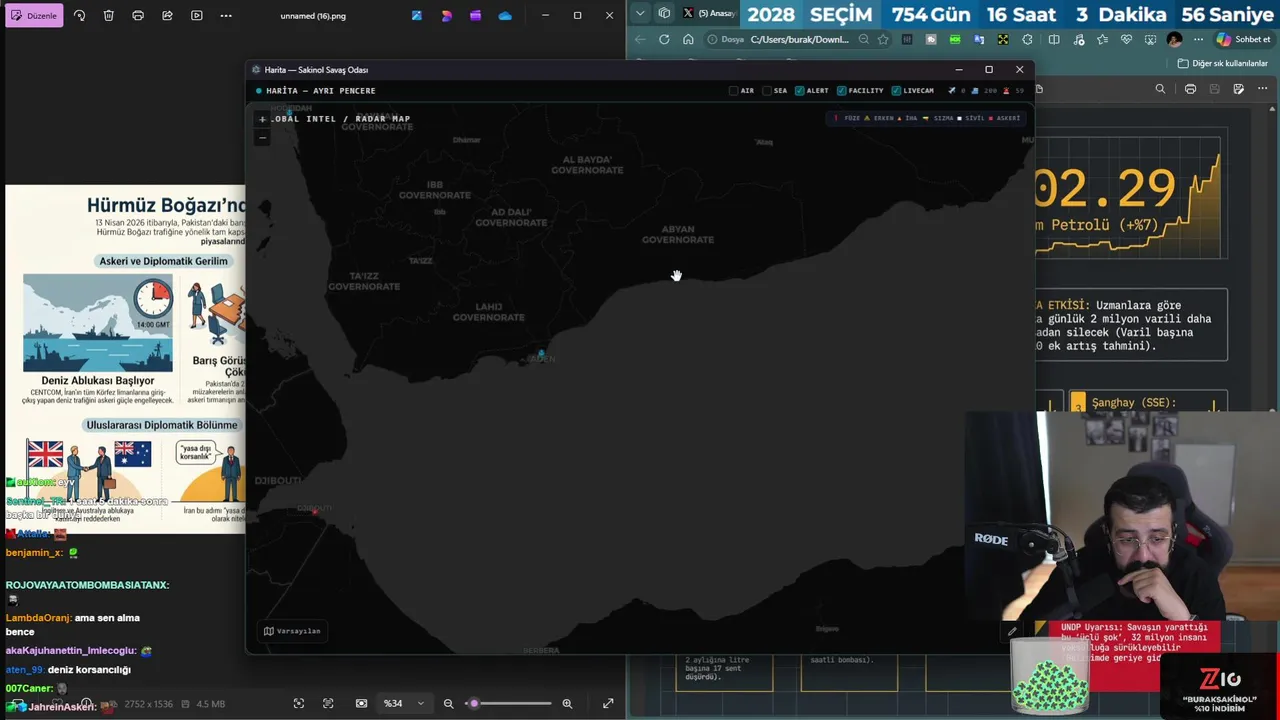1280x720 pixels.
Task: Toggle filmstrip view icon in Photos
Action: [x=361, y=704]
